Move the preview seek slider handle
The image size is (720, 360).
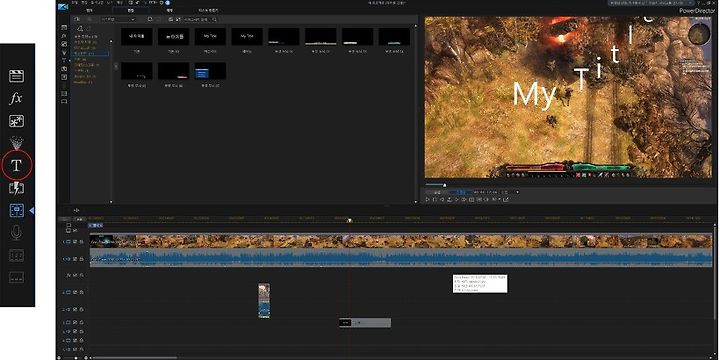coord(444,185)
